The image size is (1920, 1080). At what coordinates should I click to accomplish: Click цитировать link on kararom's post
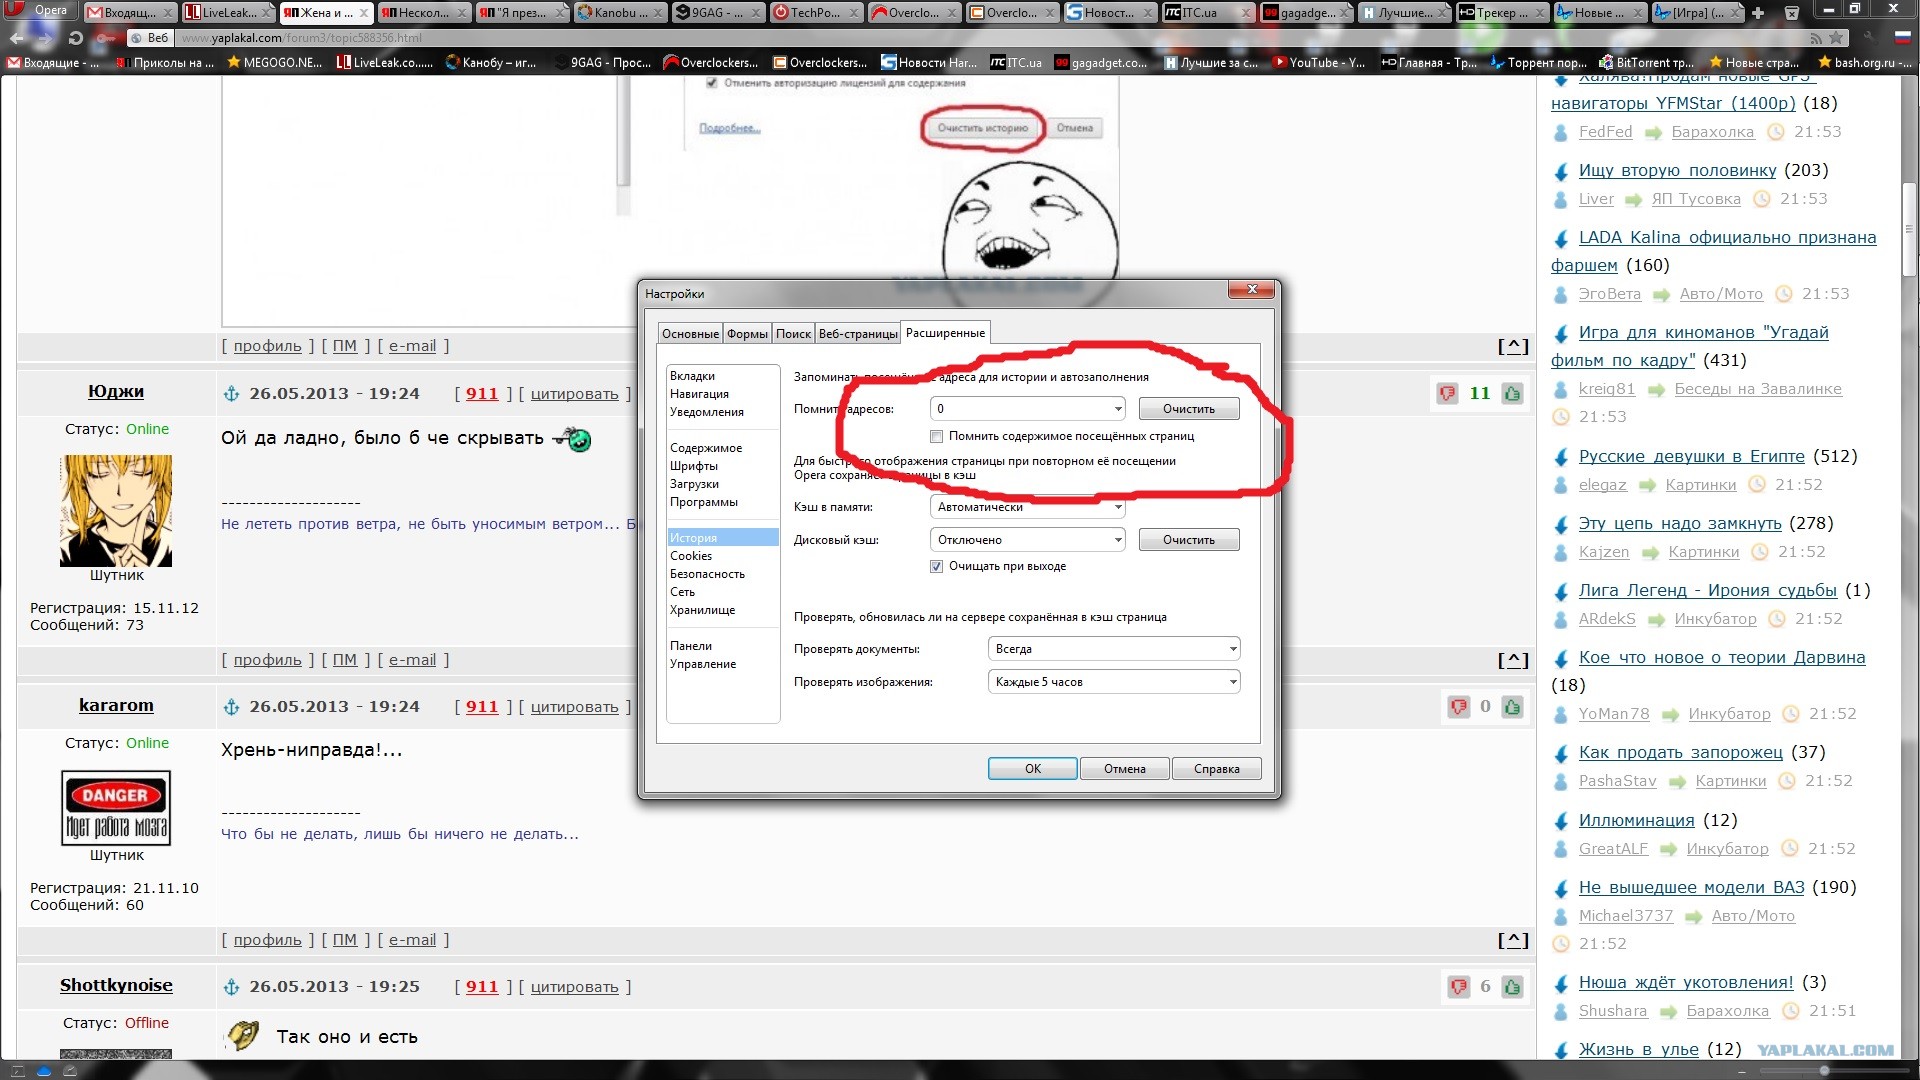tap(574, 707)
